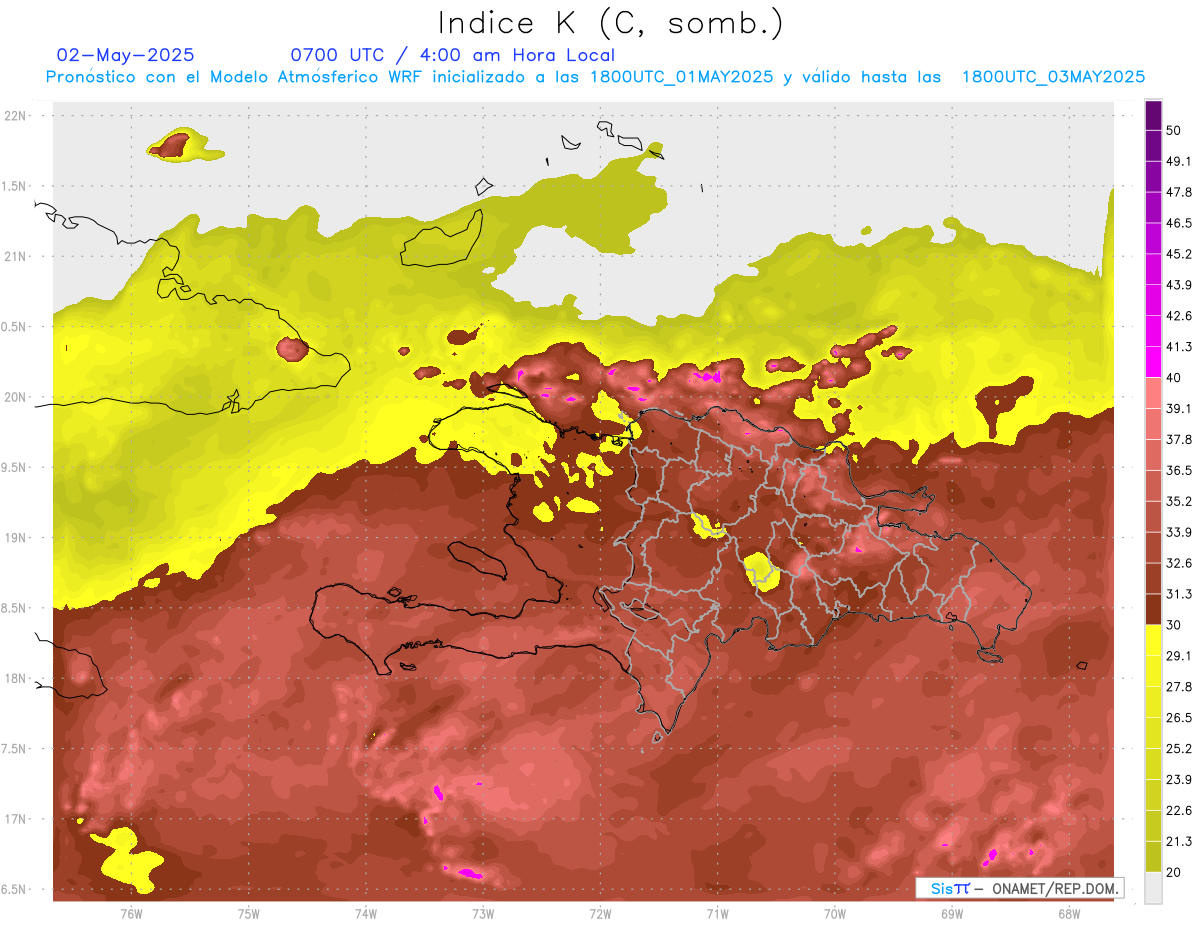The width and height of the screenshot is (1200, 927).
Task: Pick the '20' value on the color scale
Action: (x=1174, y=872)
